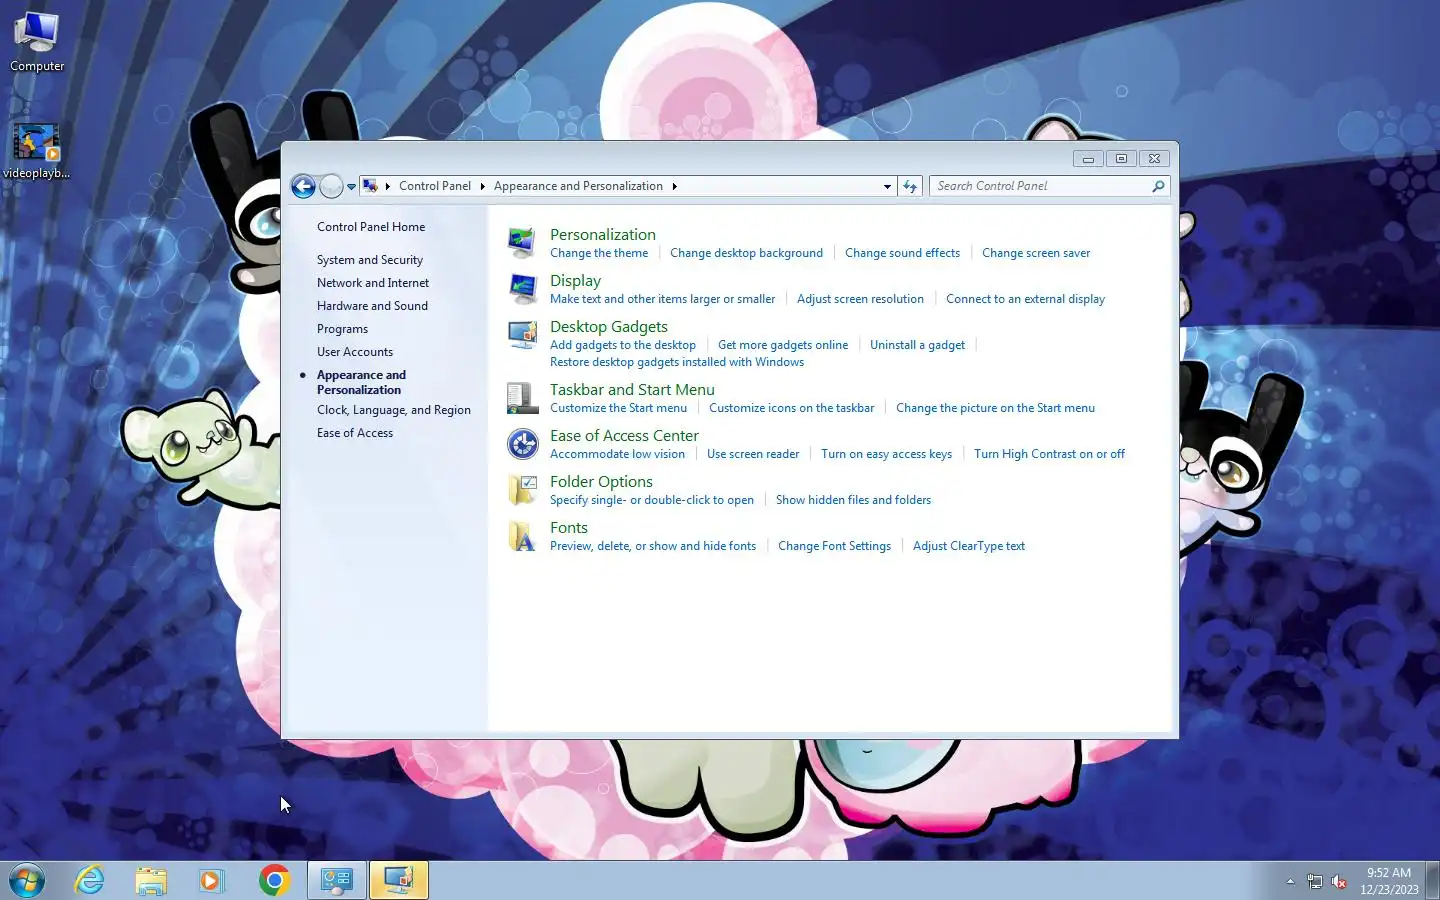The width and height of the screenshot is (1440, 900).
Task: Click the Folder Options folder icon
Action: pyautogui.click(x=522, y=490)
